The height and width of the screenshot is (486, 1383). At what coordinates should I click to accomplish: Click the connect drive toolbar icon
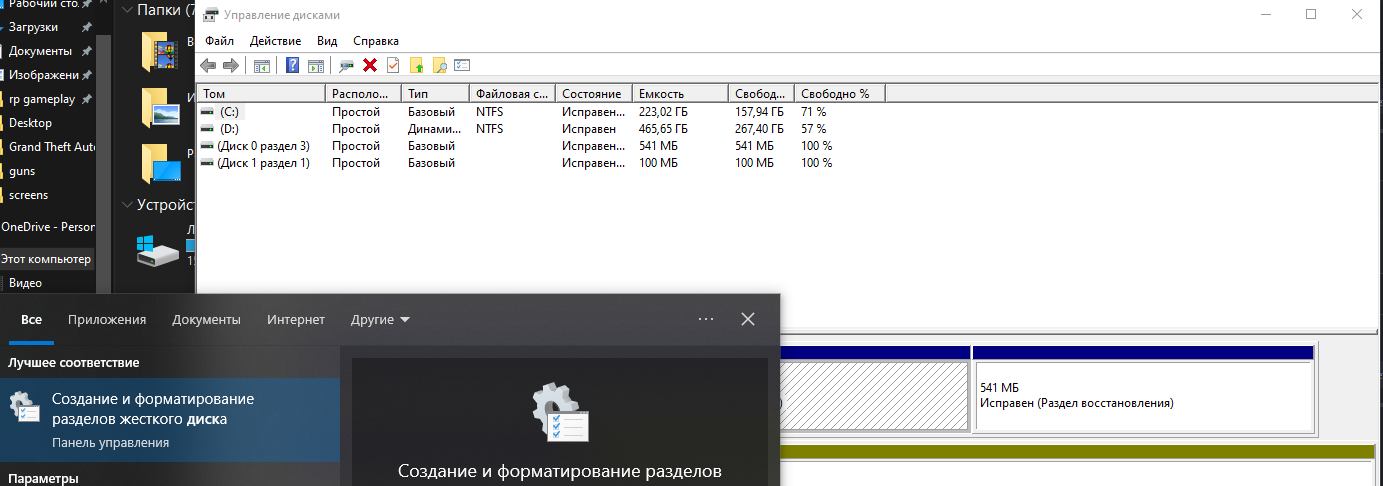coord(347,66)
